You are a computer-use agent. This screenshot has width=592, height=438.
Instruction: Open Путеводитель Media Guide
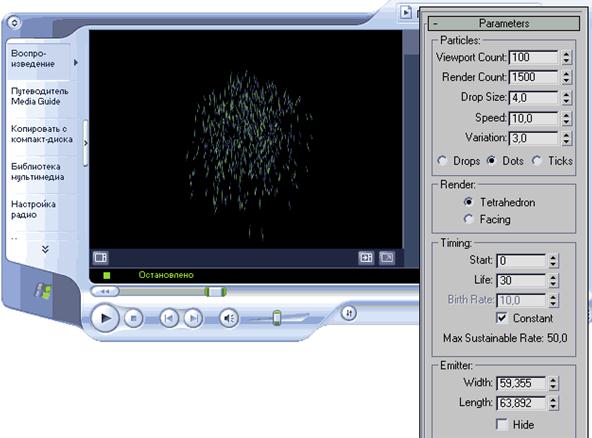(x=40, y=96)
